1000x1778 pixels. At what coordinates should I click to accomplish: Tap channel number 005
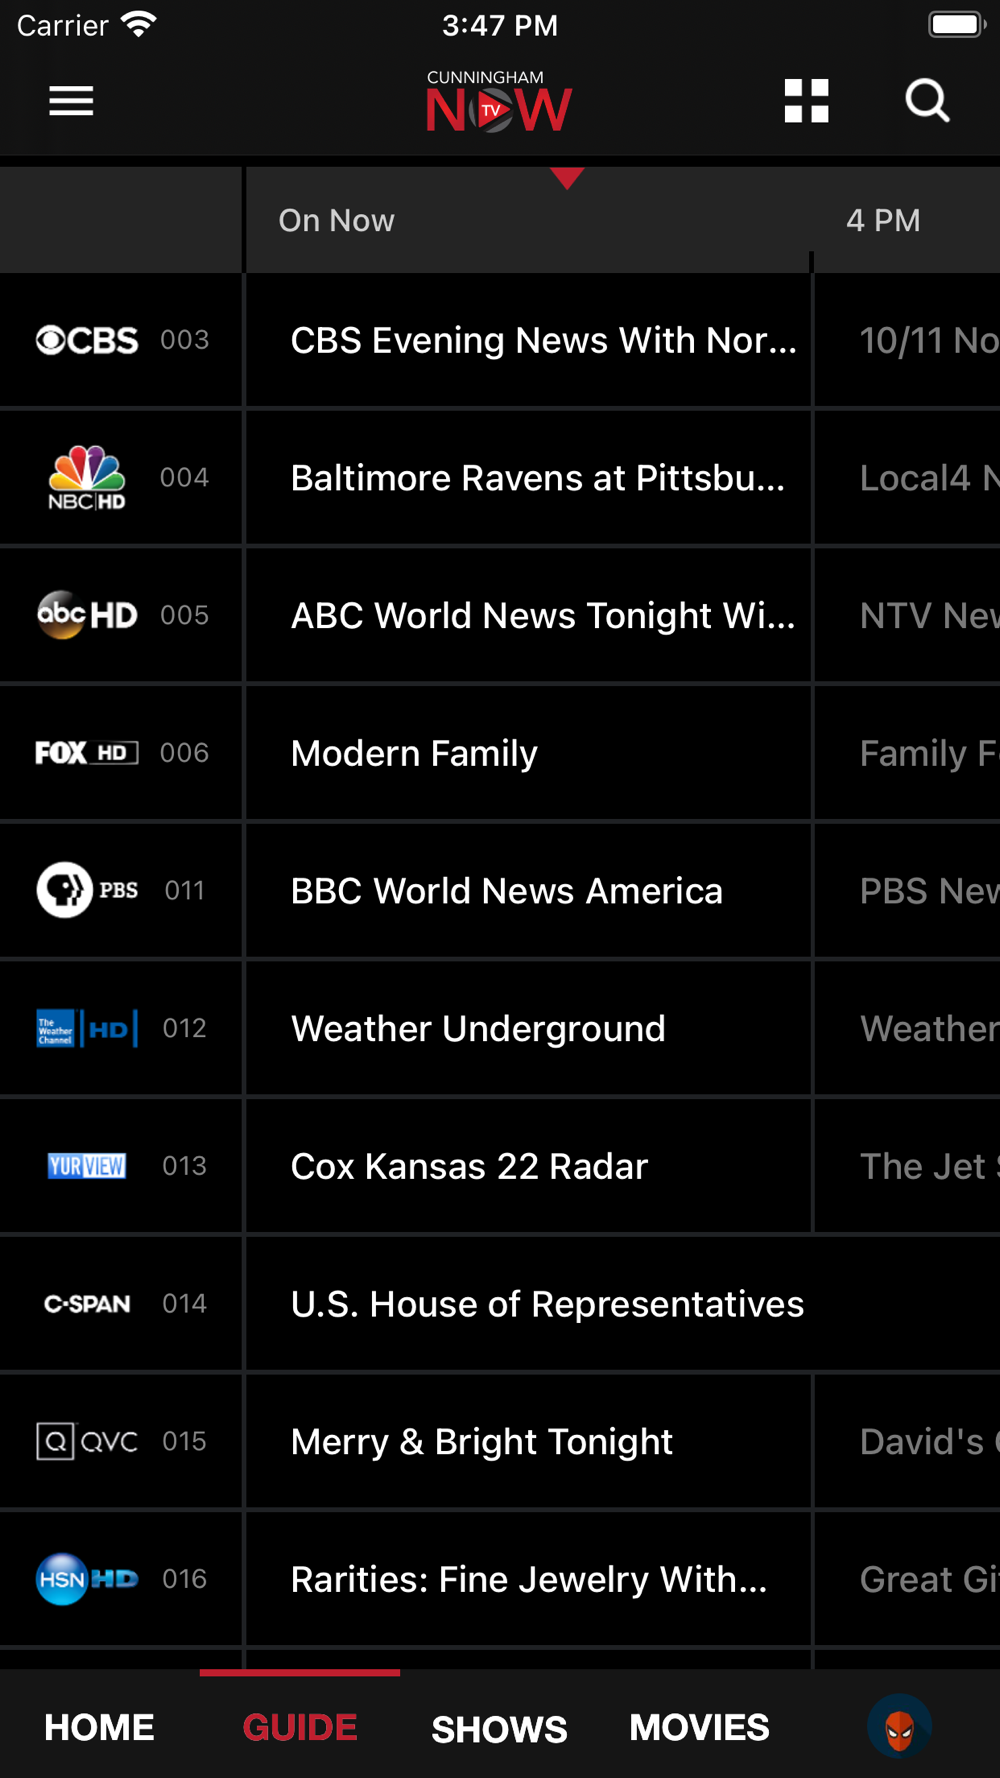coord(185,615)
